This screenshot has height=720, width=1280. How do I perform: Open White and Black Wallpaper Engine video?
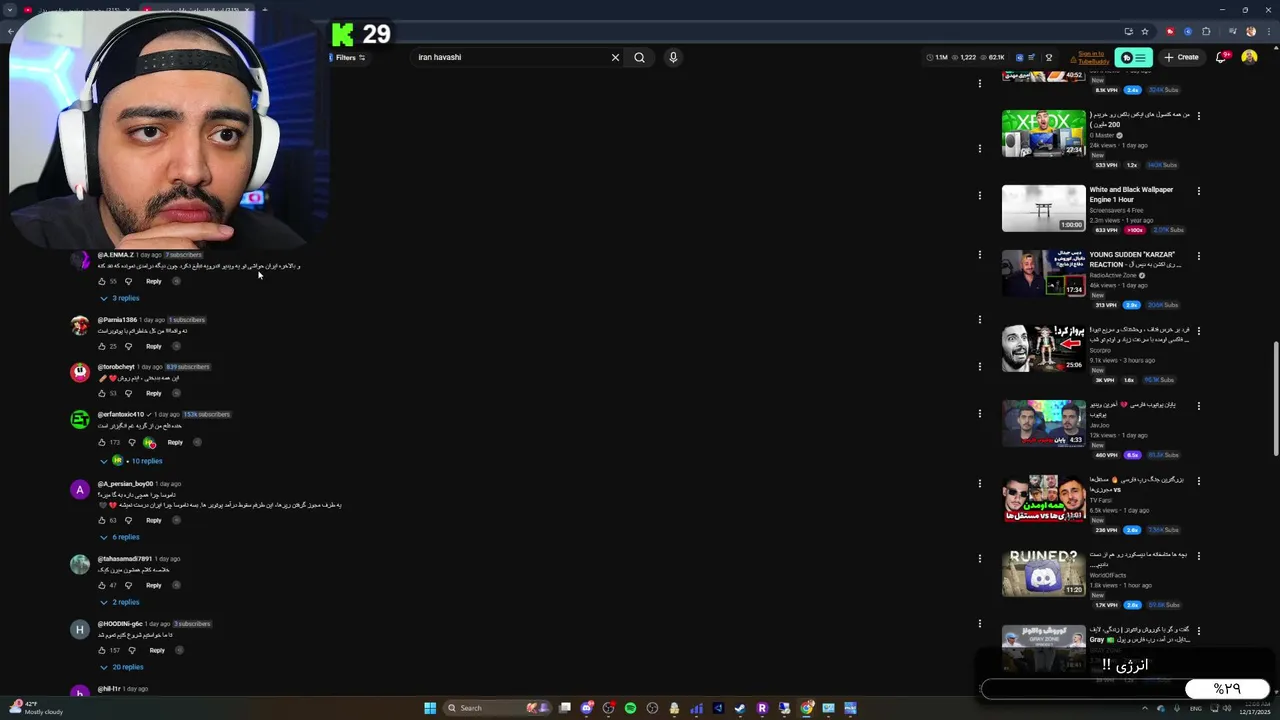(x=1043, y=208)
